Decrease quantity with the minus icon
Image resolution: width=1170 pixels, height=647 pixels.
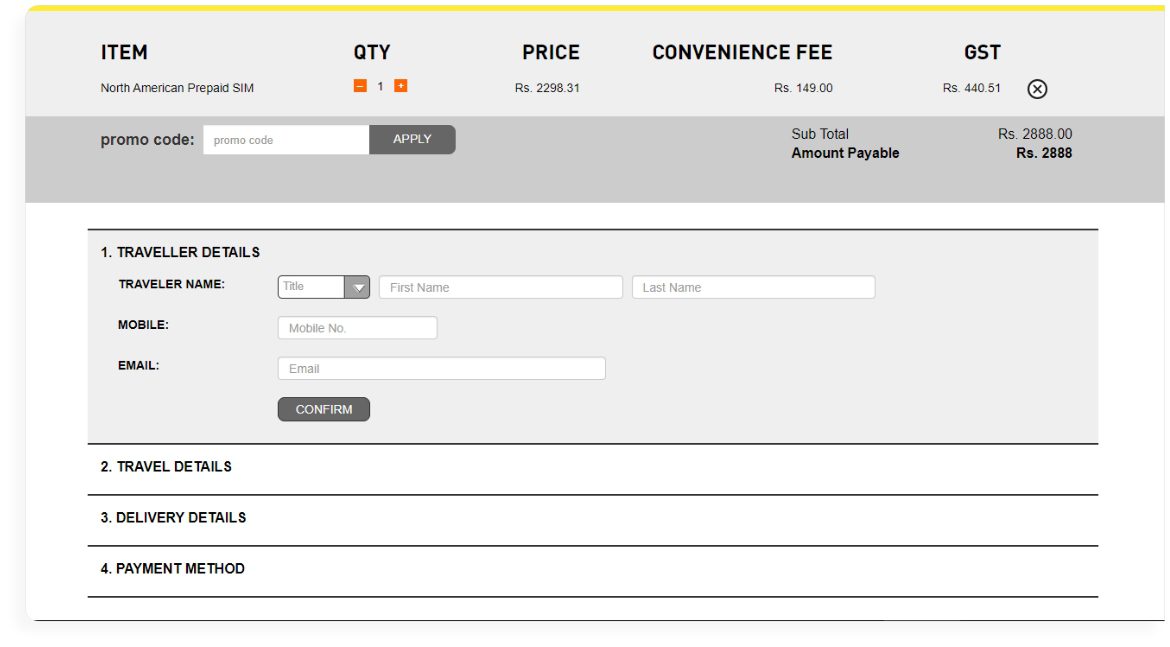point(360,86)
